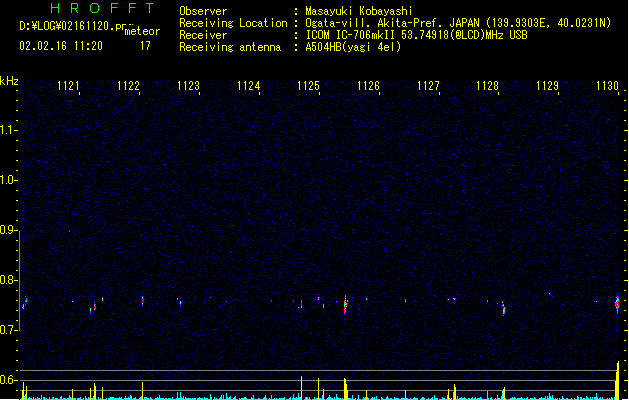Click the meteor echo just after the 1128 marker
The image size is (629, 400).
click(x=503, y=308)
